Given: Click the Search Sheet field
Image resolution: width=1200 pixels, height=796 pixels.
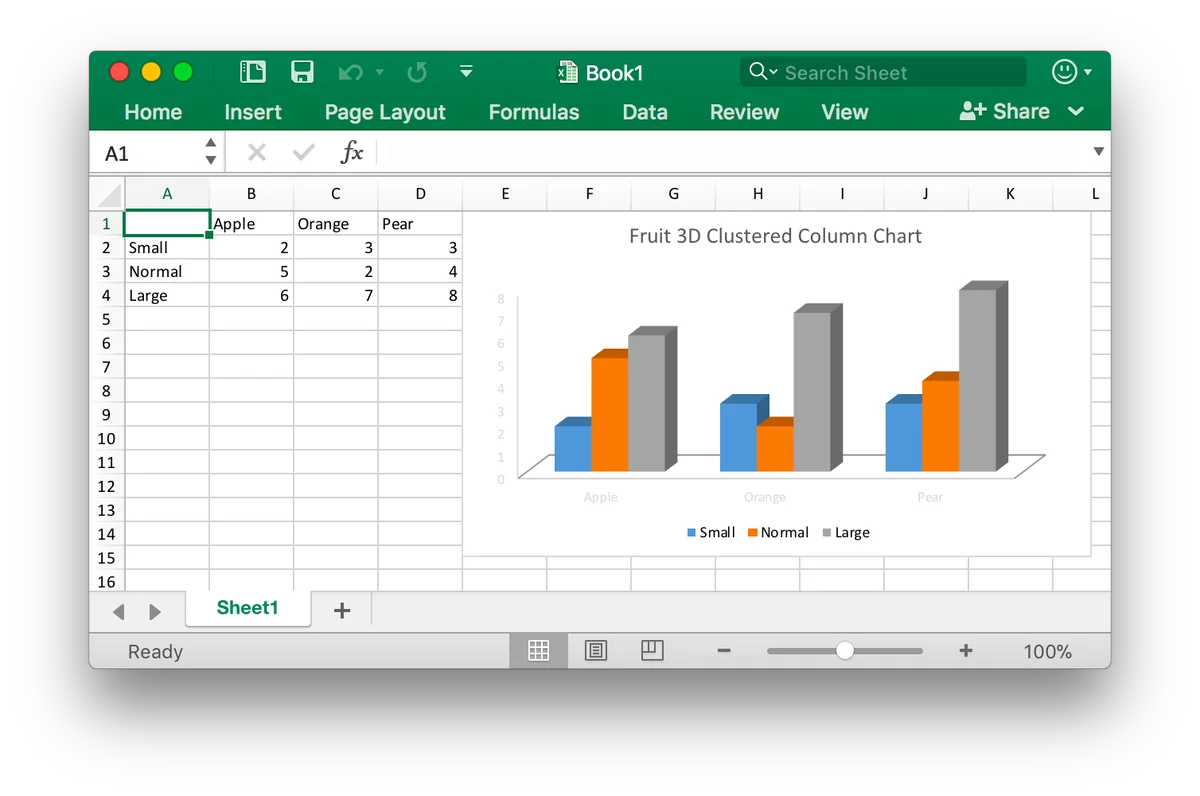Looking at the screenshot, I should pos(883,72).
